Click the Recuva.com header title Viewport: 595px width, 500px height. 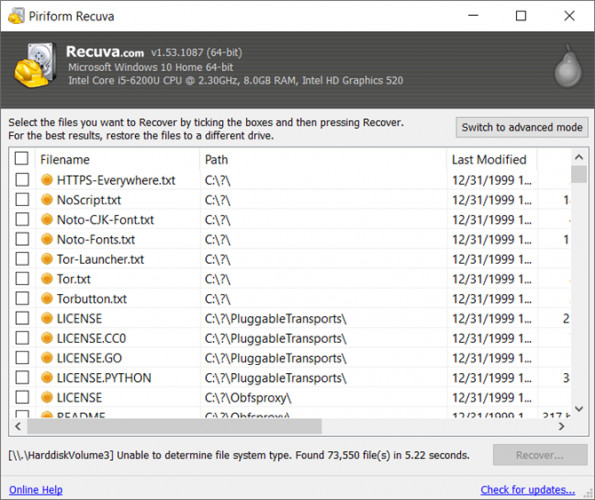point(105,52)
